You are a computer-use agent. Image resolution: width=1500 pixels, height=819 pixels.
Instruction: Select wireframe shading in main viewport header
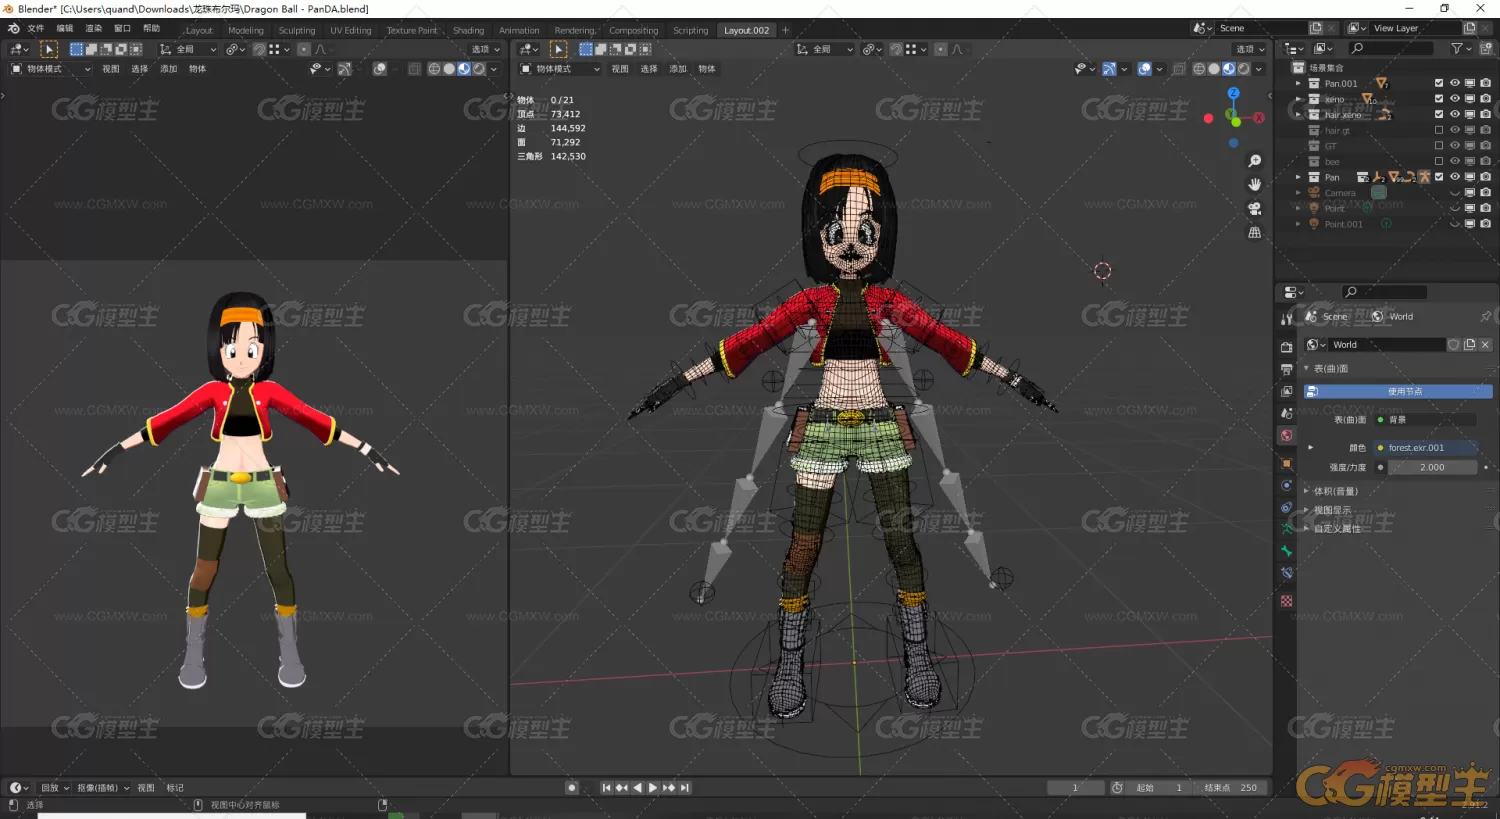(1198, 69)
